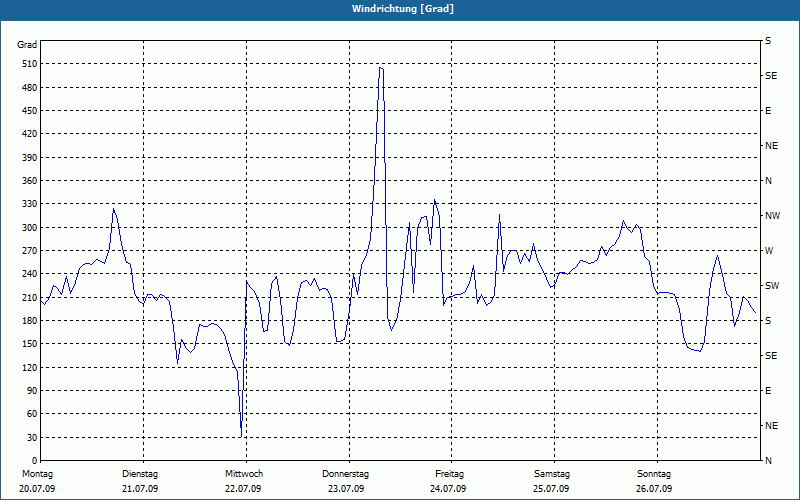The width and height of the screenshot is (800, 500).
Task: Select the '180' y-axis value
Action: point(31,321)
